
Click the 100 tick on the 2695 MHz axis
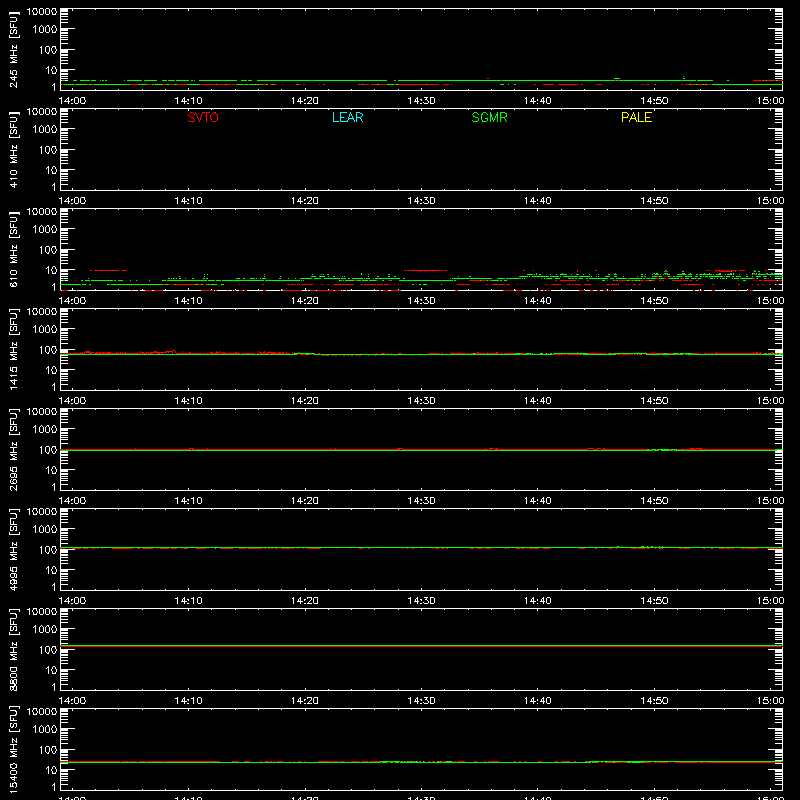[48, 450]
